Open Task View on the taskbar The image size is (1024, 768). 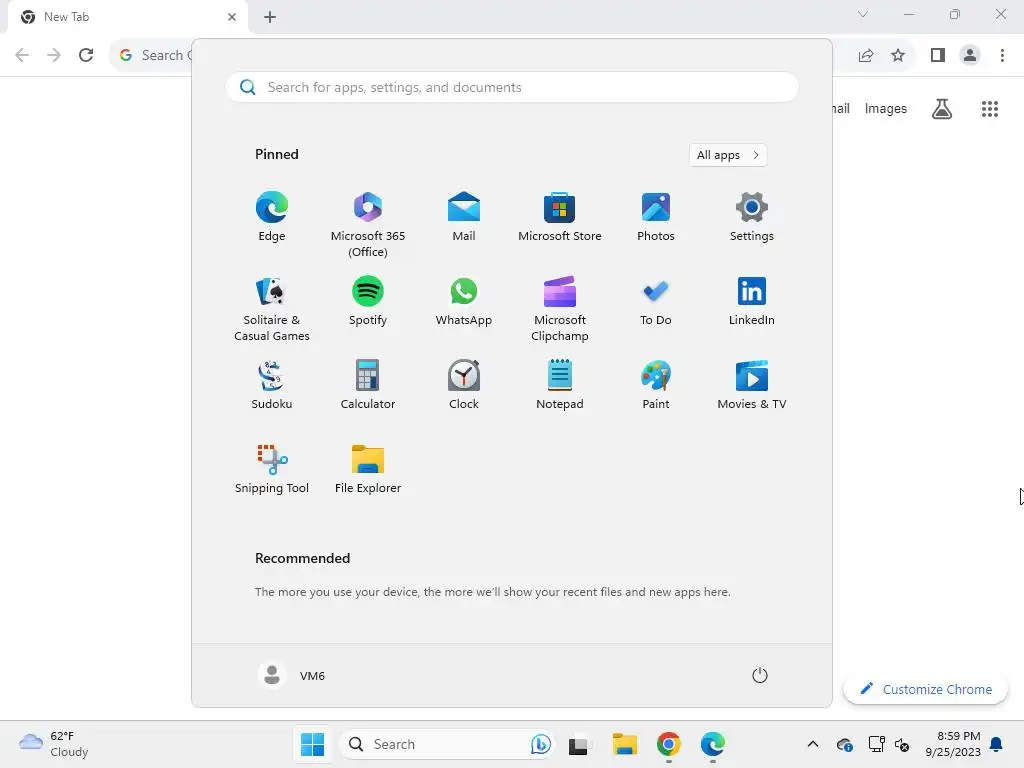pos(578,744)
